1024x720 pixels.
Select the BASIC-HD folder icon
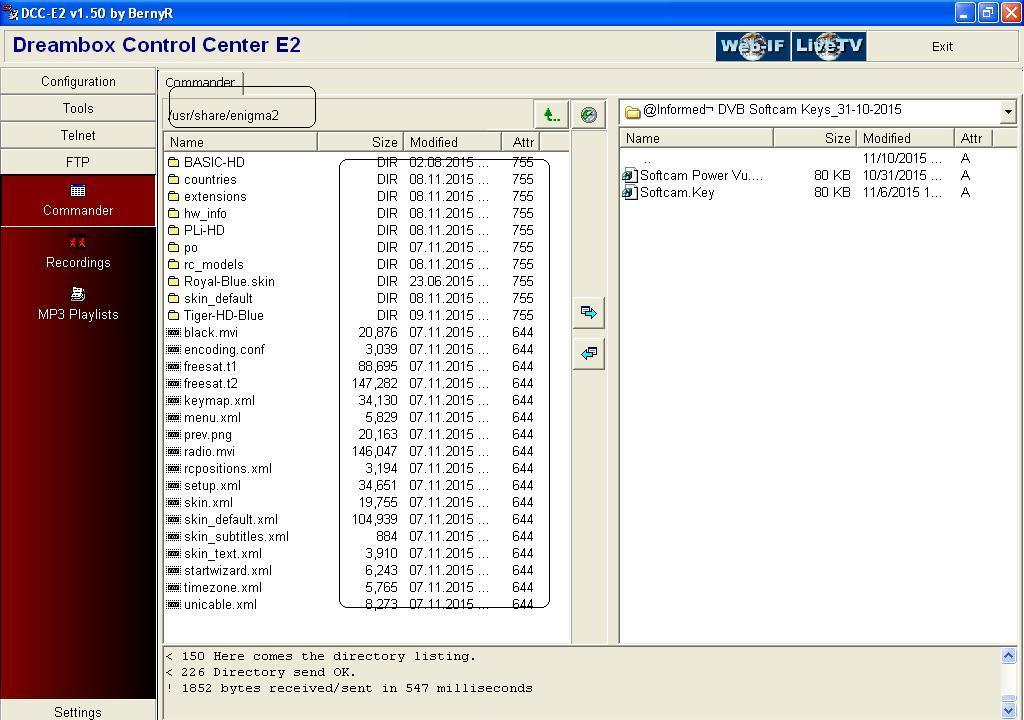click(173, 162)
